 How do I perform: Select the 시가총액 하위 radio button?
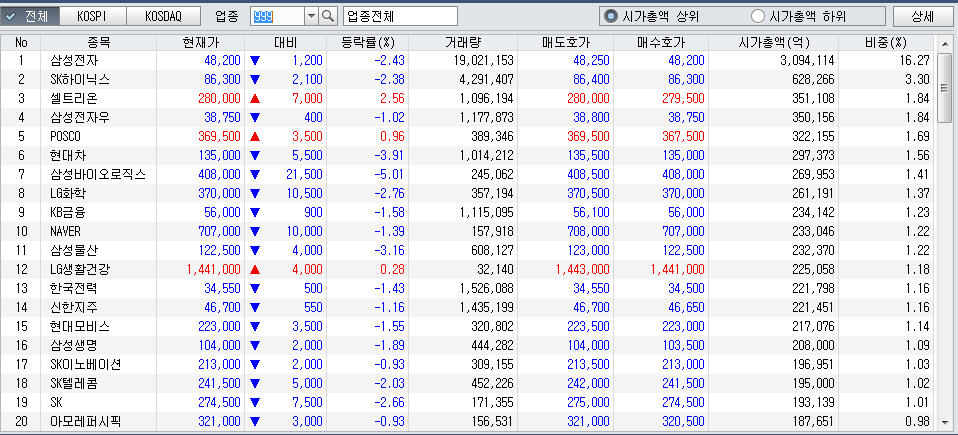[x=757, y=17]
